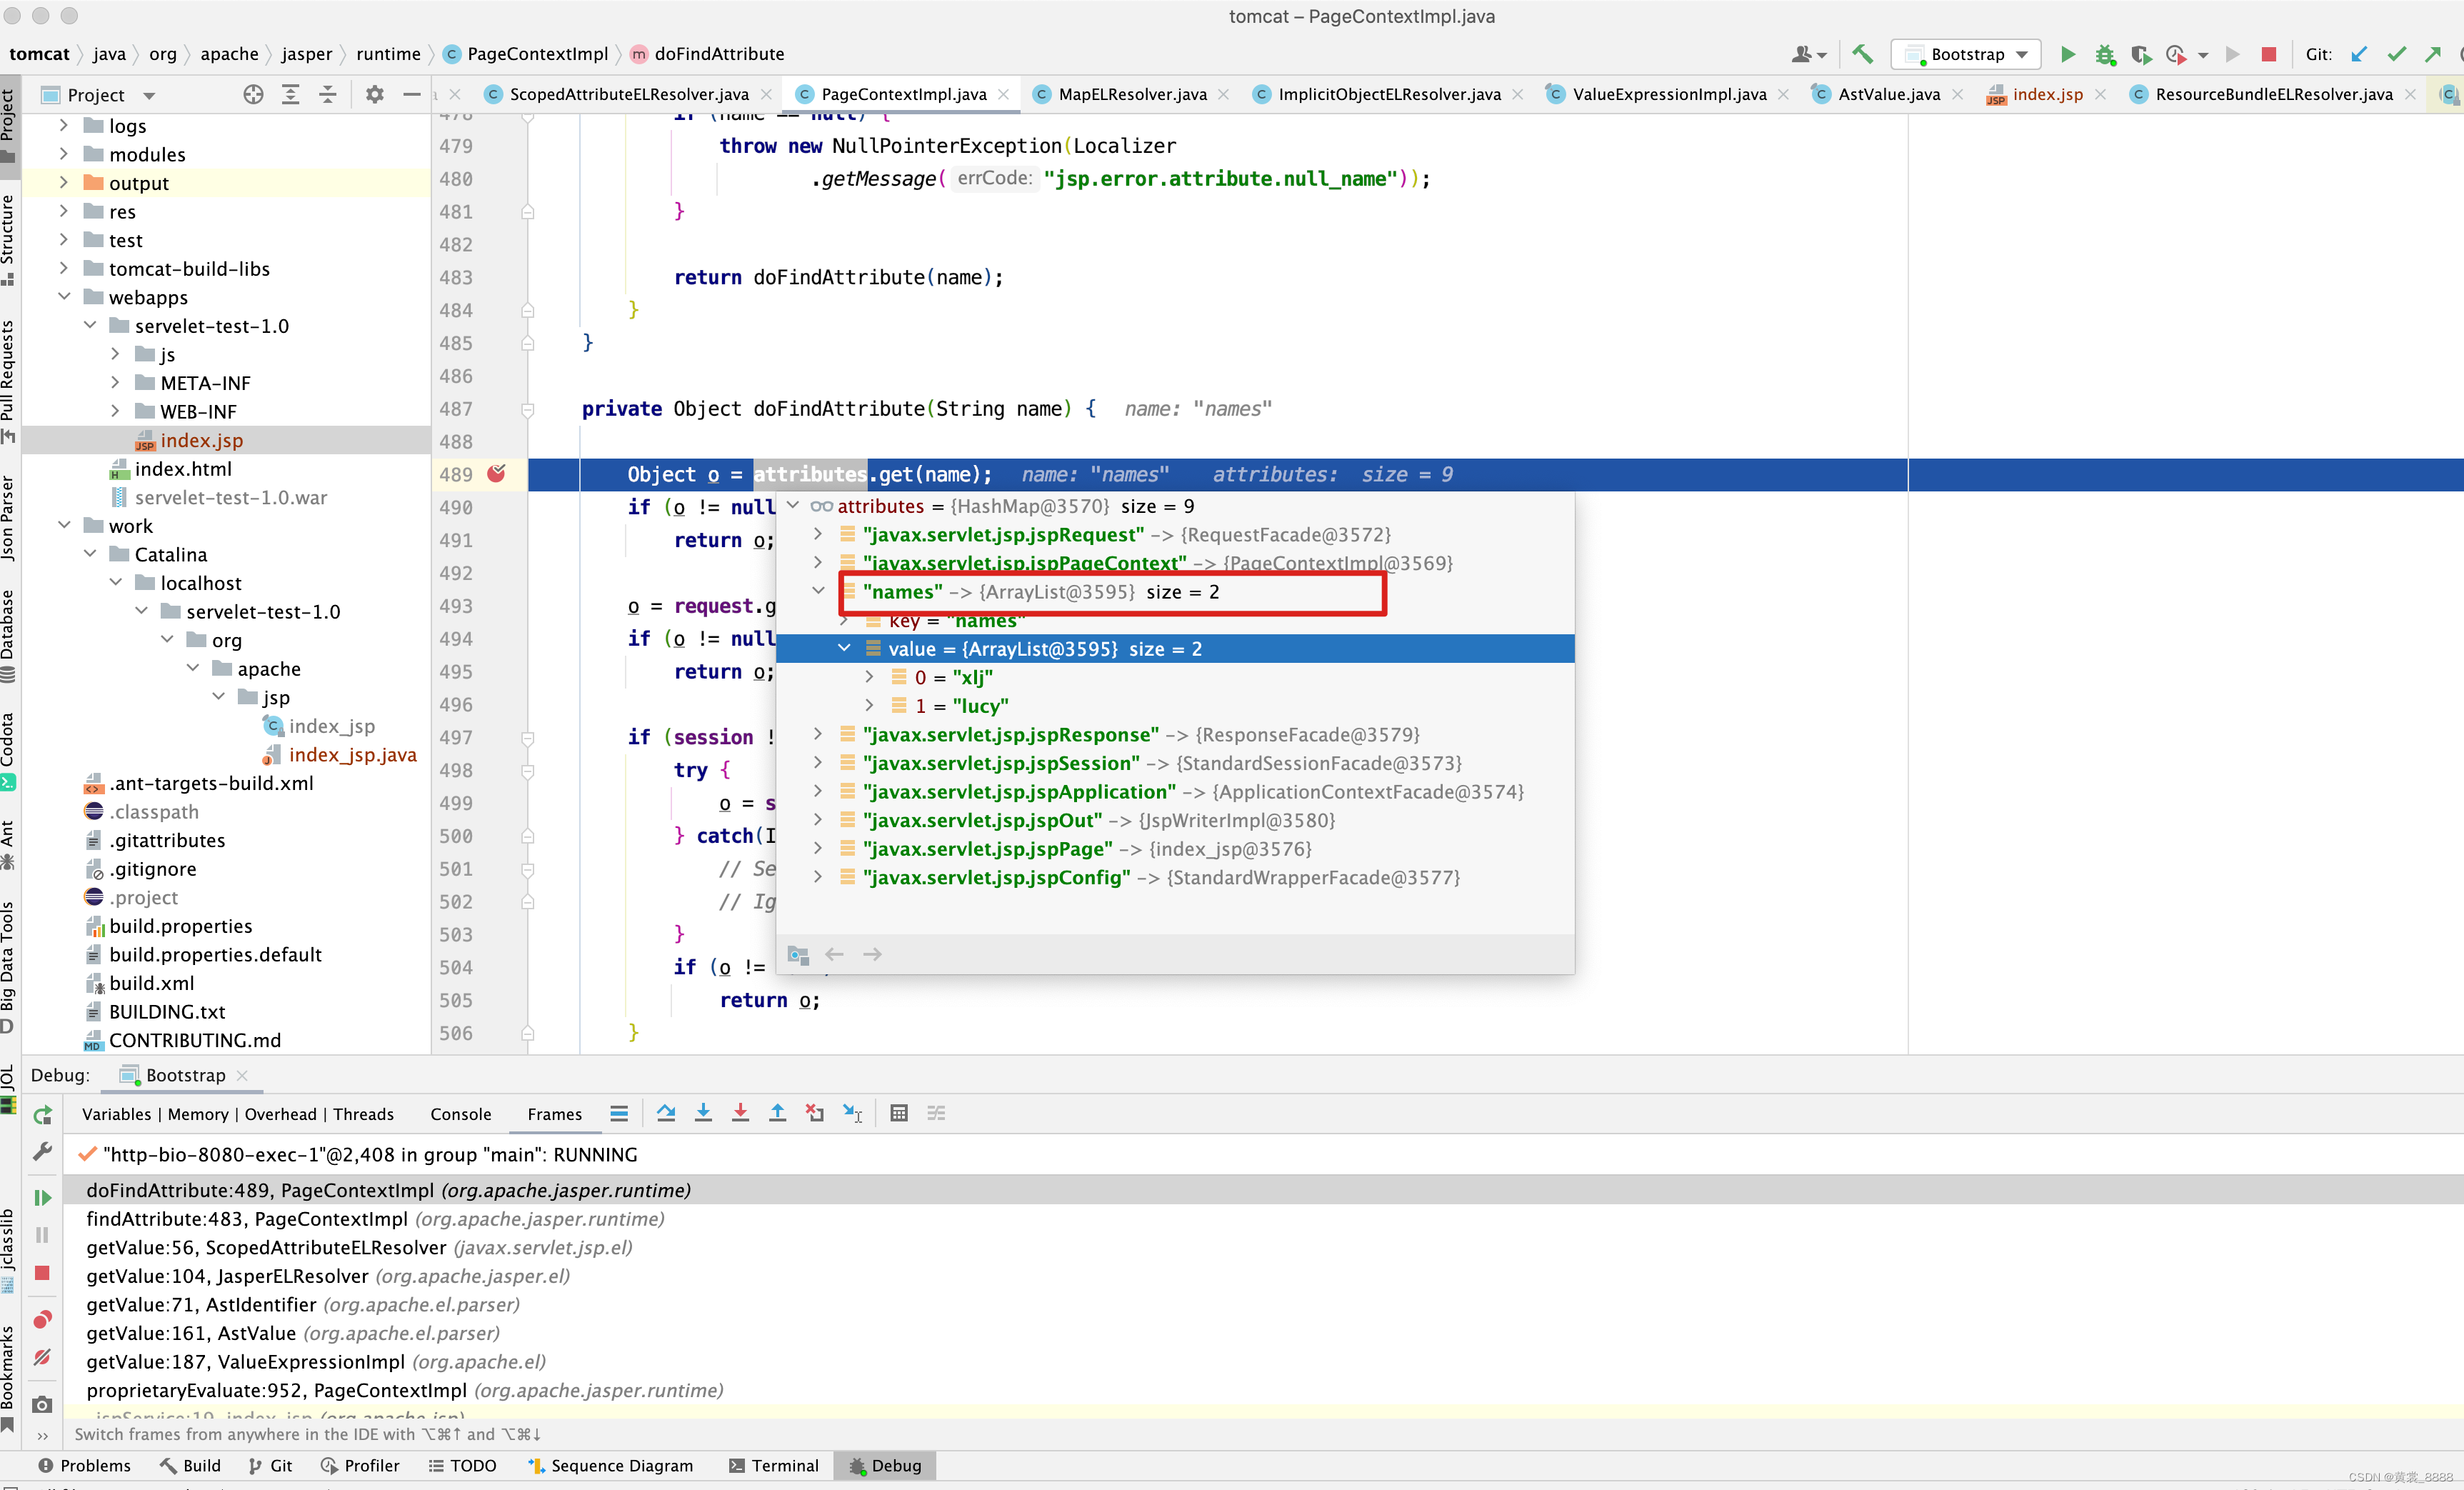Image resolution: width=2464 pixels, height=1490 pixels.
Task: Collapse the "names" map entry
Action: coord(818,590)
